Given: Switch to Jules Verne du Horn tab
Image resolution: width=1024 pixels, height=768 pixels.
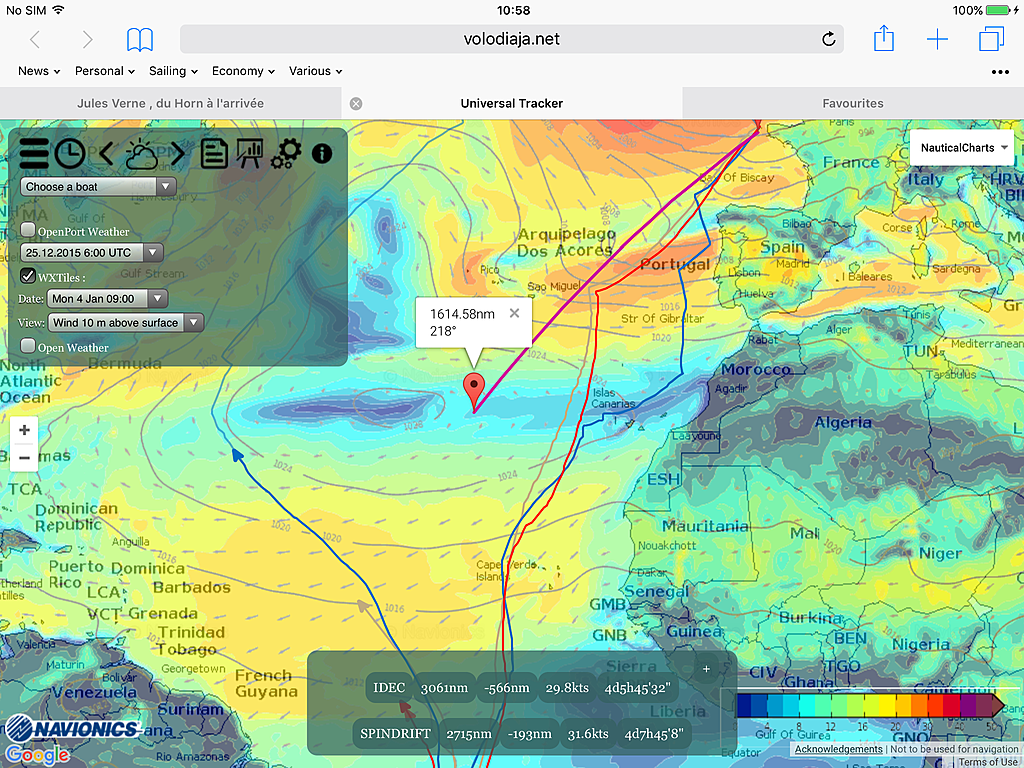Looking at the screenshot, I should point(170,103).
